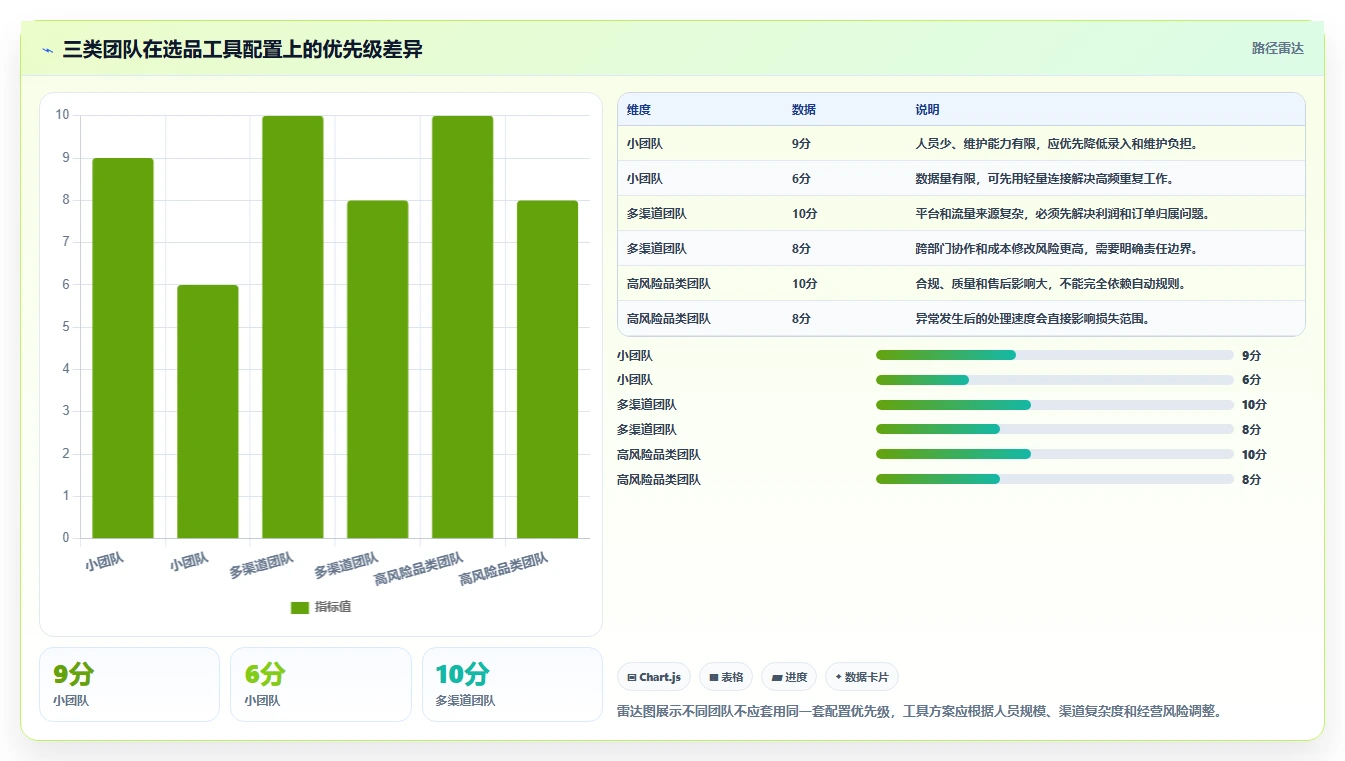This screenshot has width=1345, height=761.
Task: Click the y-axis tick label 0
Action: [66, 538]
